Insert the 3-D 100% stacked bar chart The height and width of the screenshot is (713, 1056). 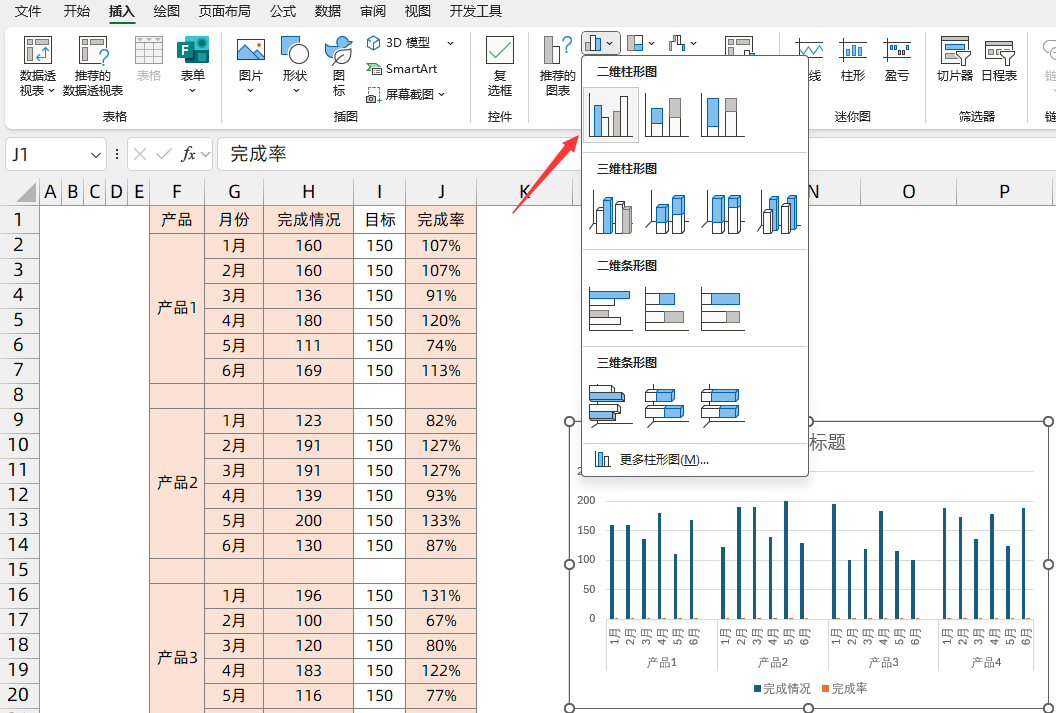723,405
